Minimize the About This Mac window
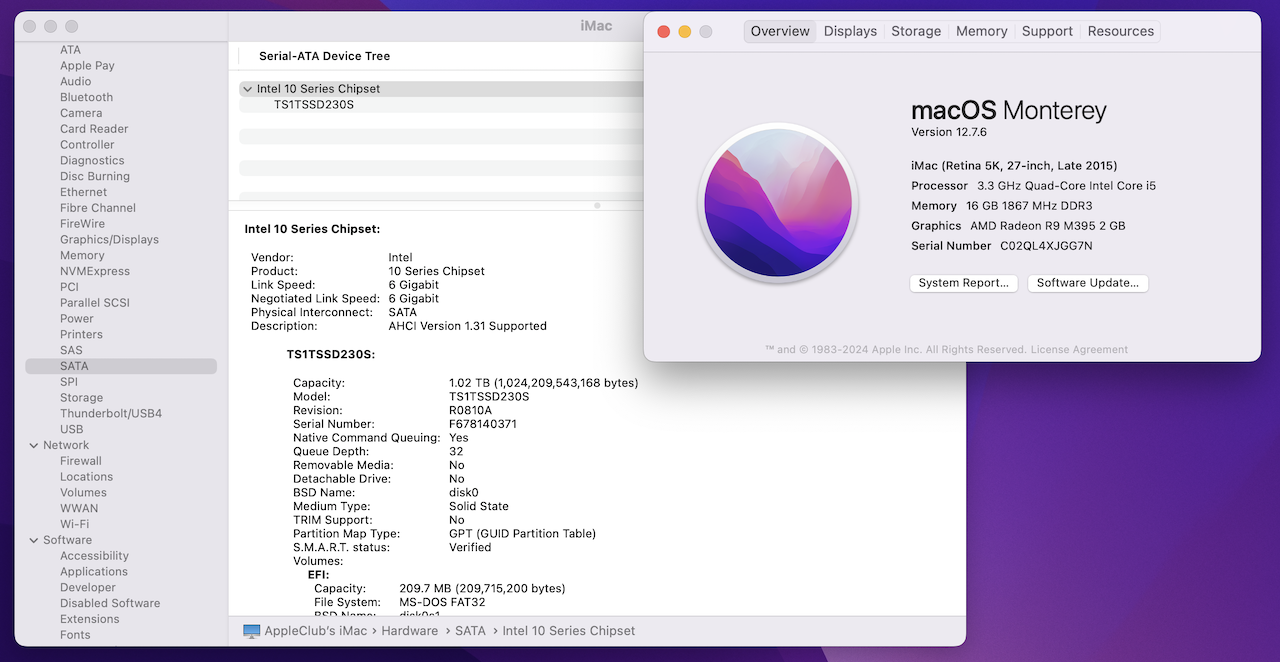Image resolution: width=1280 pixels, height=662 pixels. 685,32
